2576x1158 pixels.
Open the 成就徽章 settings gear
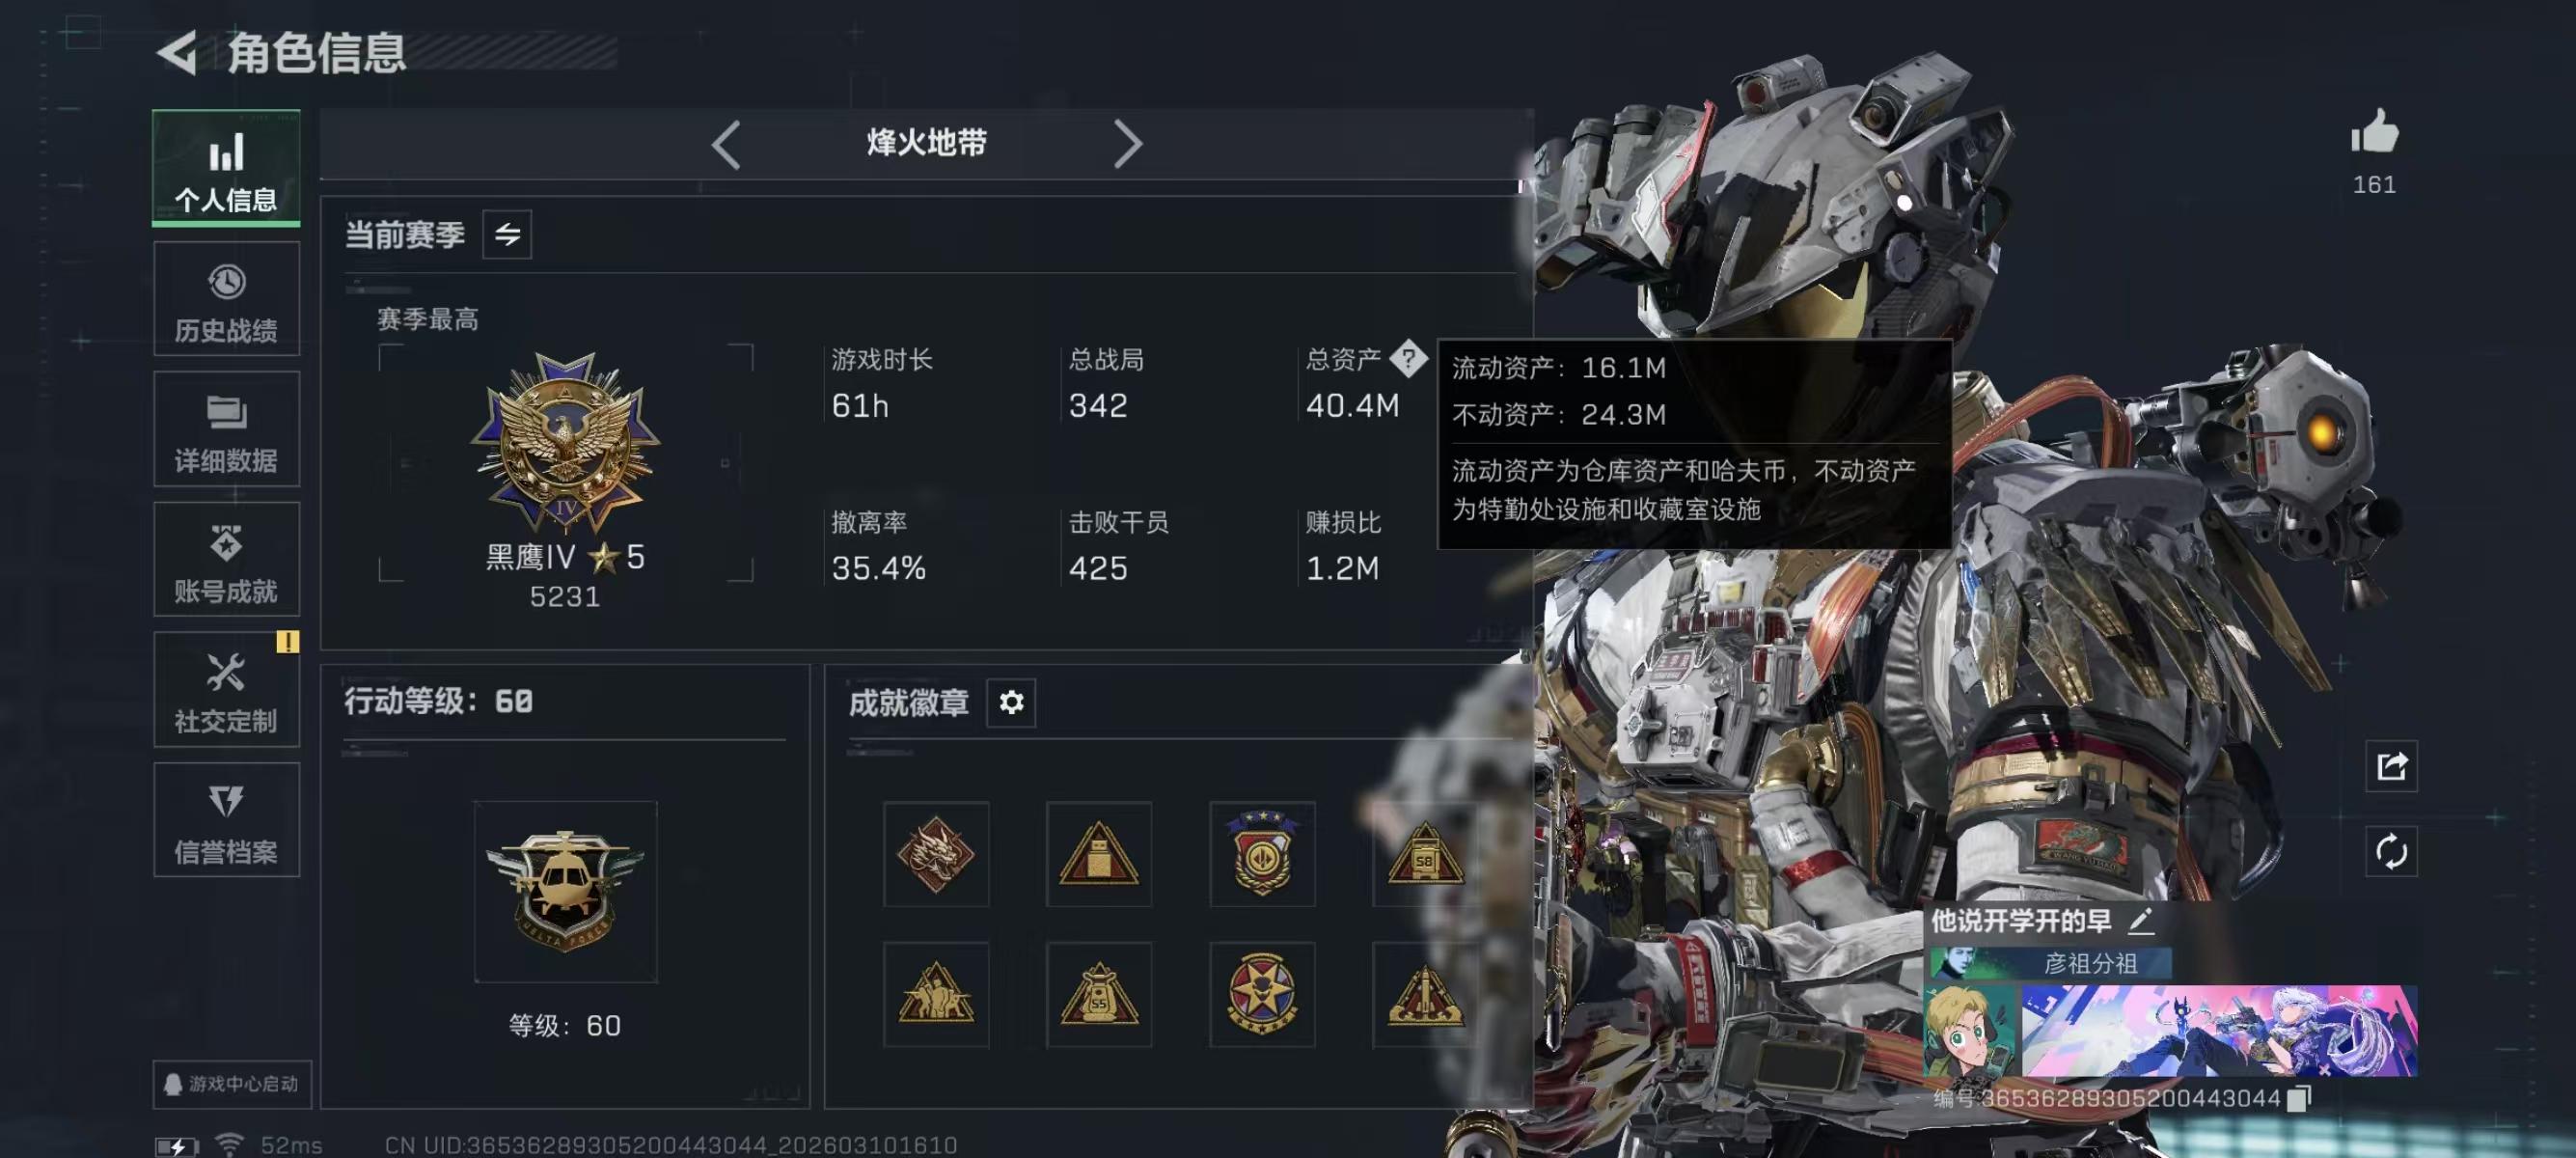coord(1011,702)
